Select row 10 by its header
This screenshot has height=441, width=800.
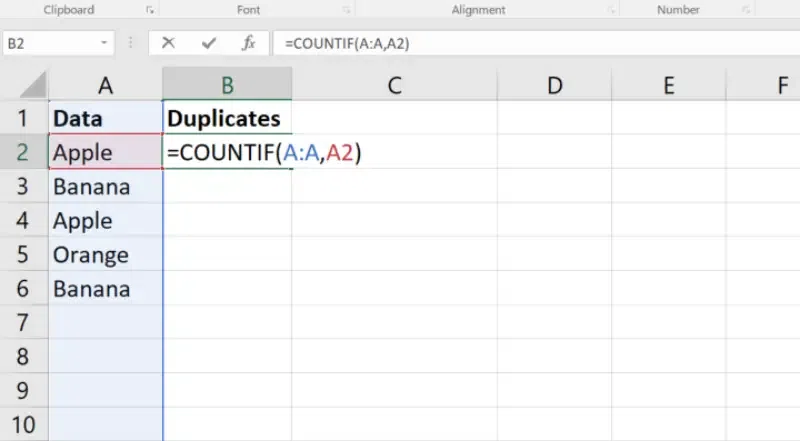(23, 424)
